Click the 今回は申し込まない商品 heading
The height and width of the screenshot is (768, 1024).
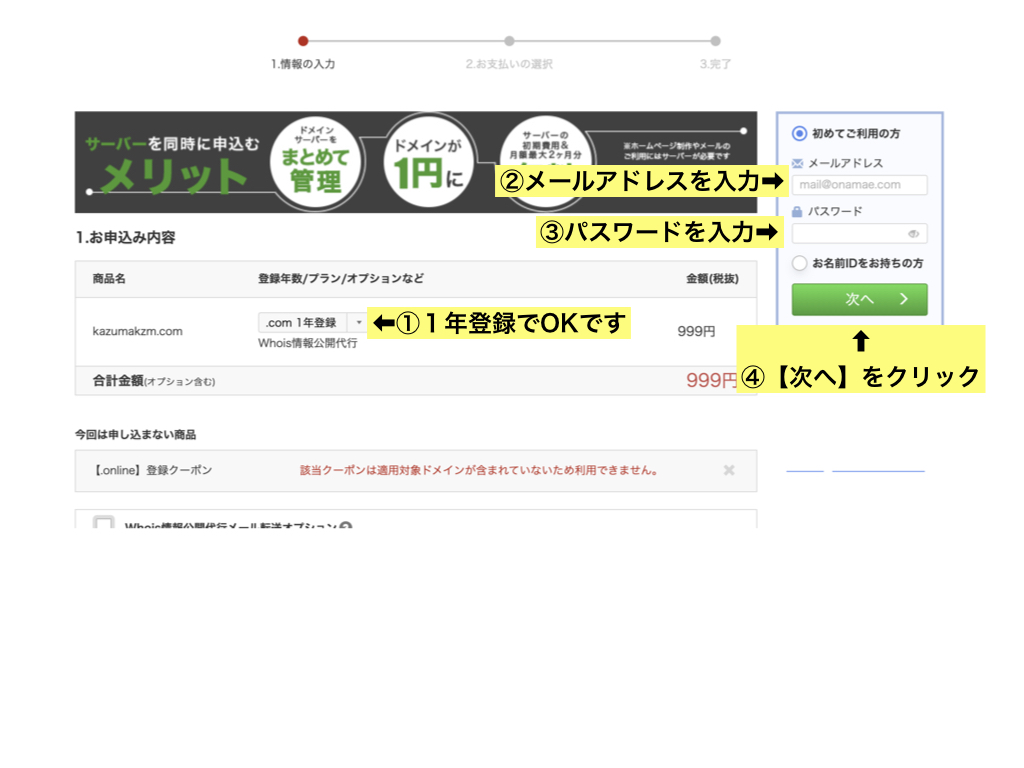[x=135, y=435]
